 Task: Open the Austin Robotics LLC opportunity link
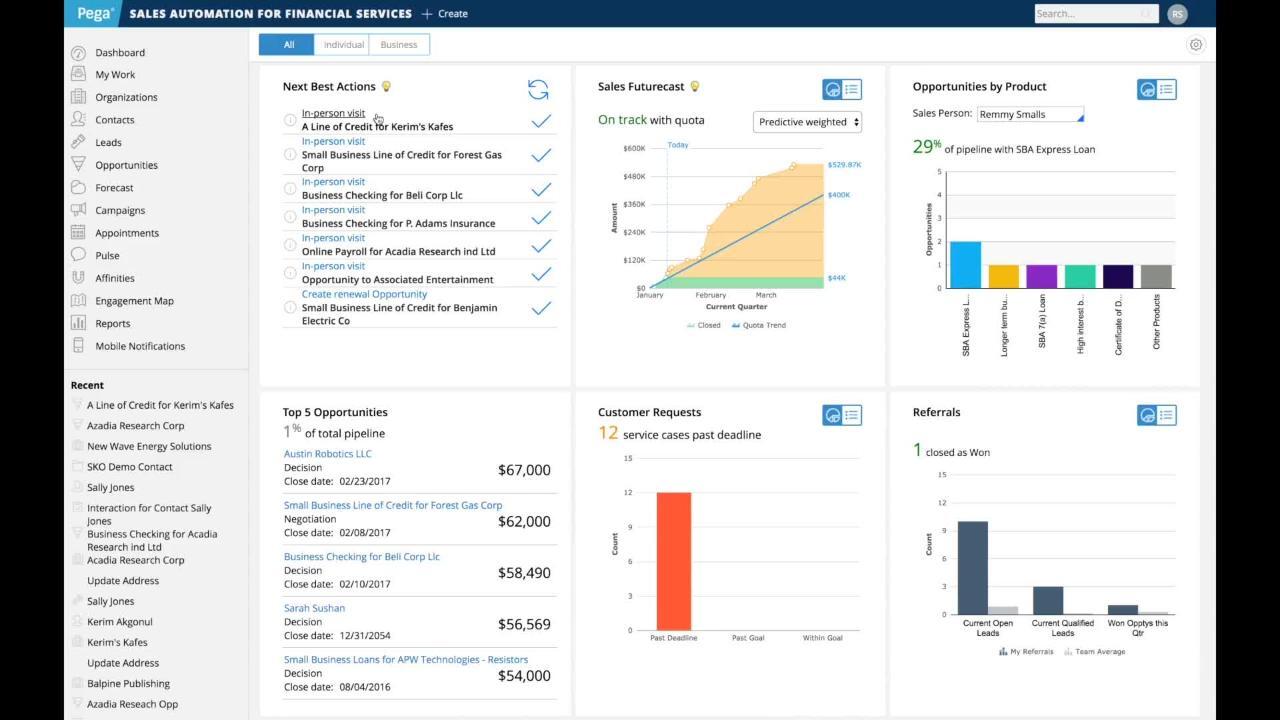pos(327,454)
